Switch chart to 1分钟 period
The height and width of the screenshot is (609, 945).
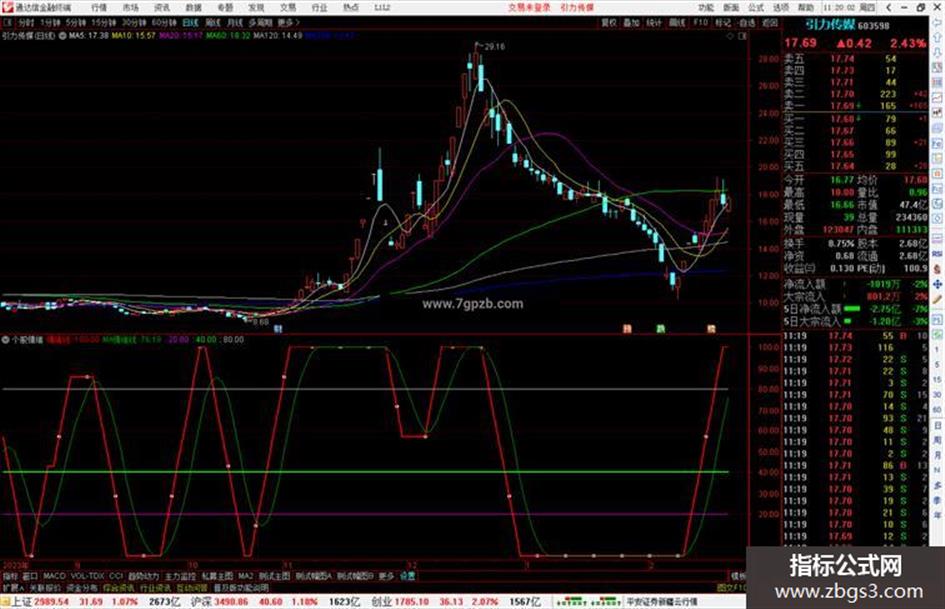point(50,22)
